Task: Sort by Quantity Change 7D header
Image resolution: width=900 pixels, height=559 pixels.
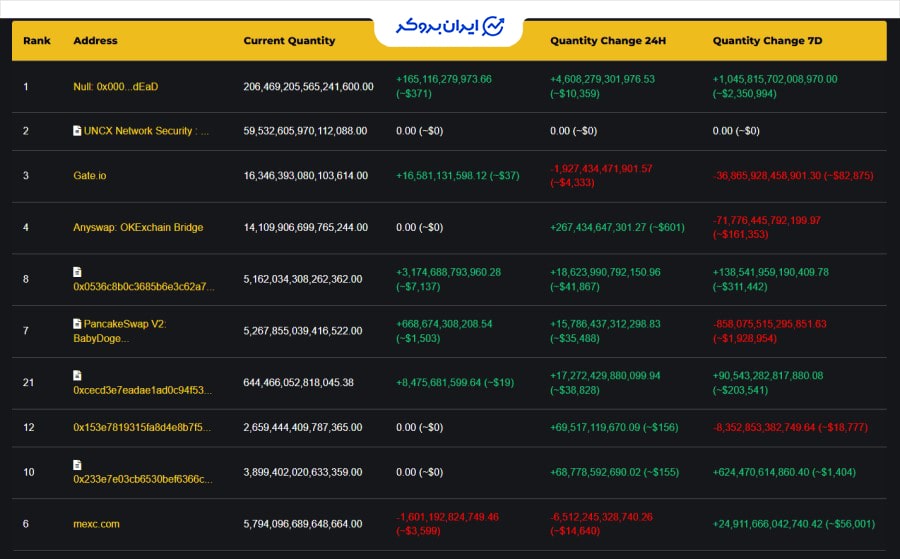Action: click(767, 41)
